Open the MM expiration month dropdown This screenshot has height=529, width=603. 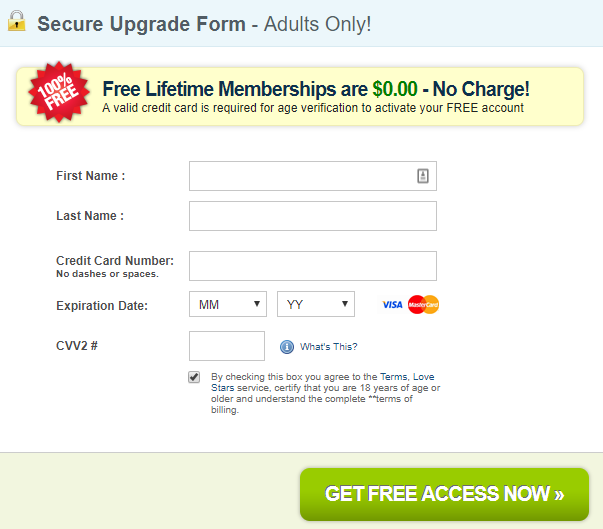click(x=228, y=304)
